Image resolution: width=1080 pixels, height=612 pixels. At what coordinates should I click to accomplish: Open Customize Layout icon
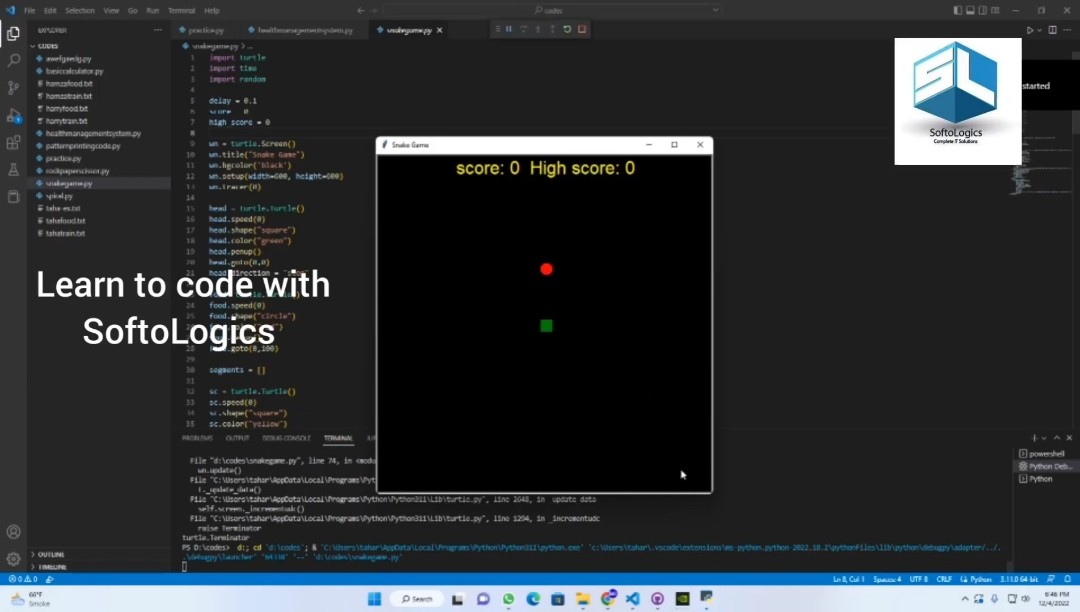995,10
